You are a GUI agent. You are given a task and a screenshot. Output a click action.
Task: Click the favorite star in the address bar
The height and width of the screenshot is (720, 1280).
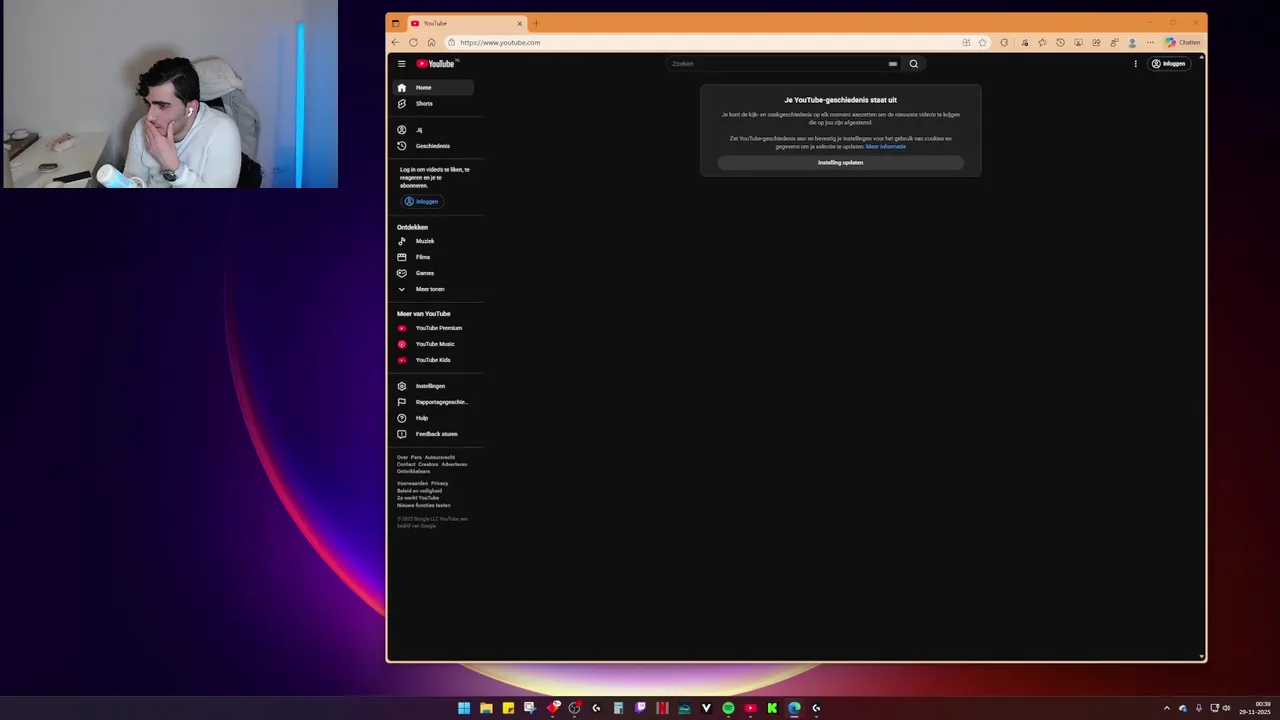pyautogui.click(x=982, y=42)
